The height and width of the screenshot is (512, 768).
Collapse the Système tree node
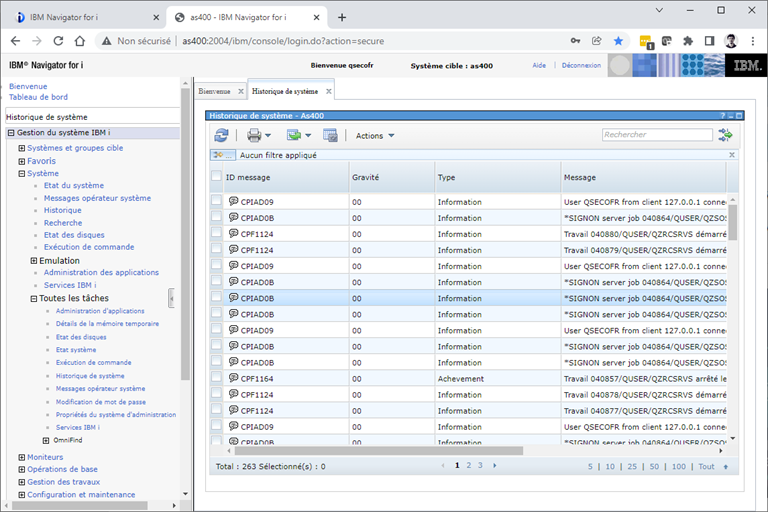(x=22, y=173)
